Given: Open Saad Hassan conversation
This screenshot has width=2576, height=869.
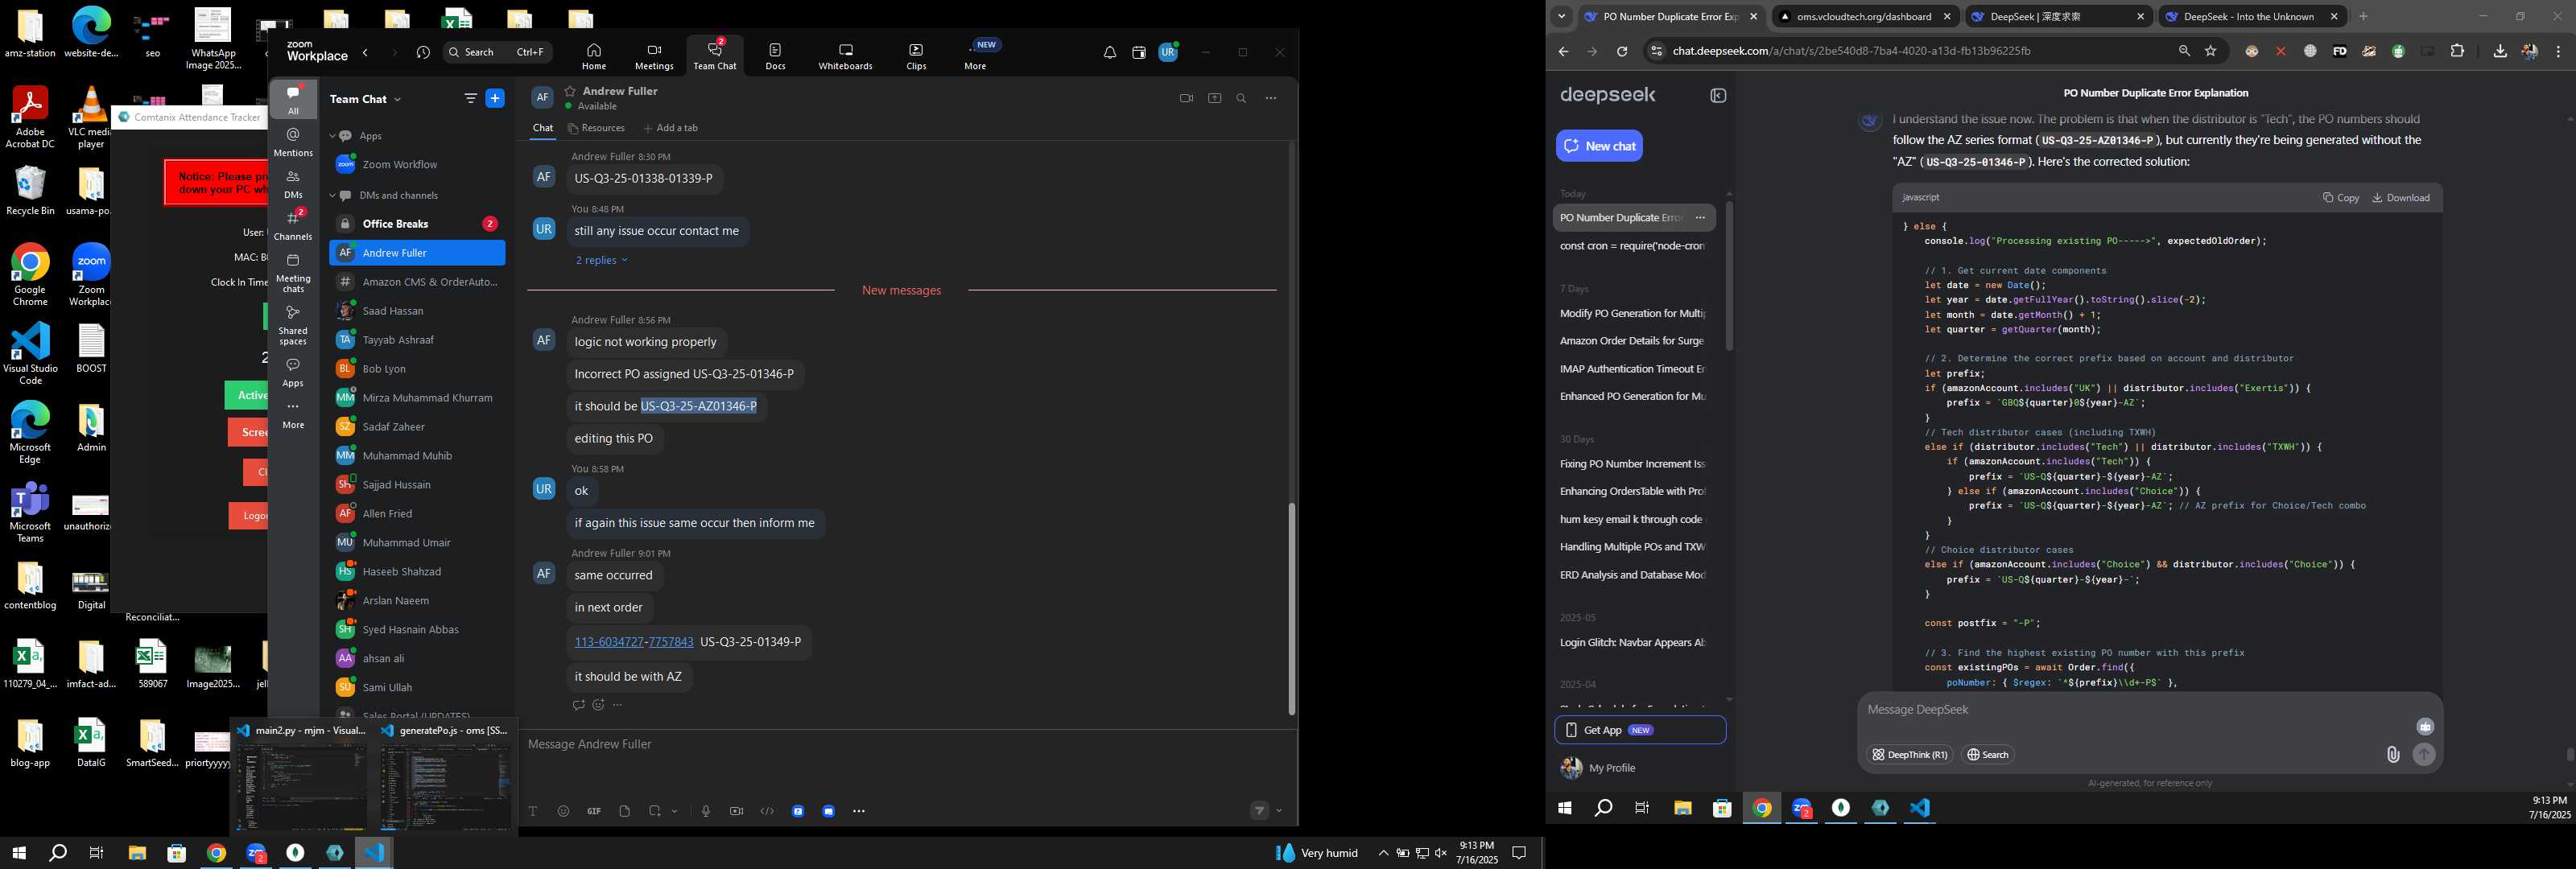Looking at the screenshot, I should 417,311.
